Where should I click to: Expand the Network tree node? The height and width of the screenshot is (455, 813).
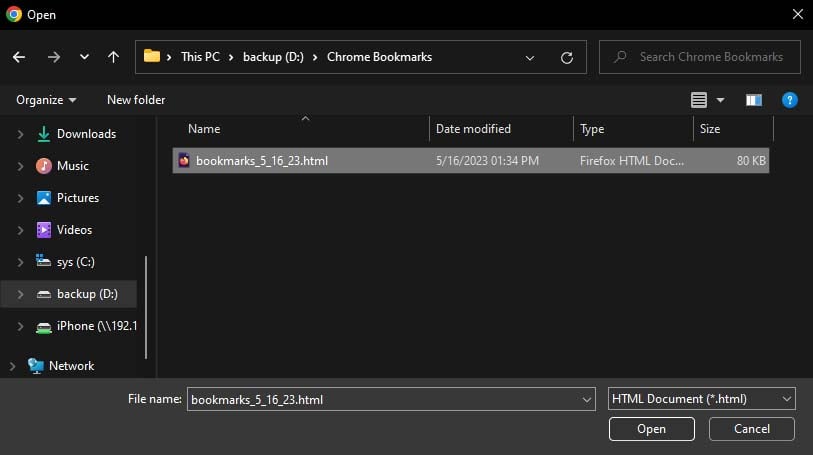[x=12, y=366]
